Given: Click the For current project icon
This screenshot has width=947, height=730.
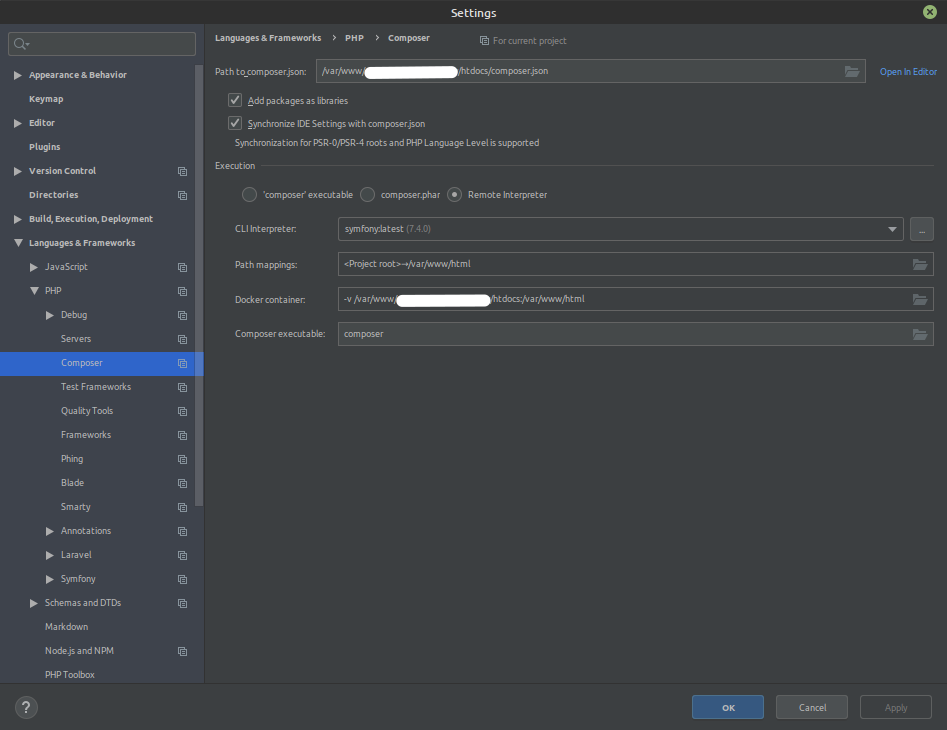Looking at the screenshot, I should point(484,40).
